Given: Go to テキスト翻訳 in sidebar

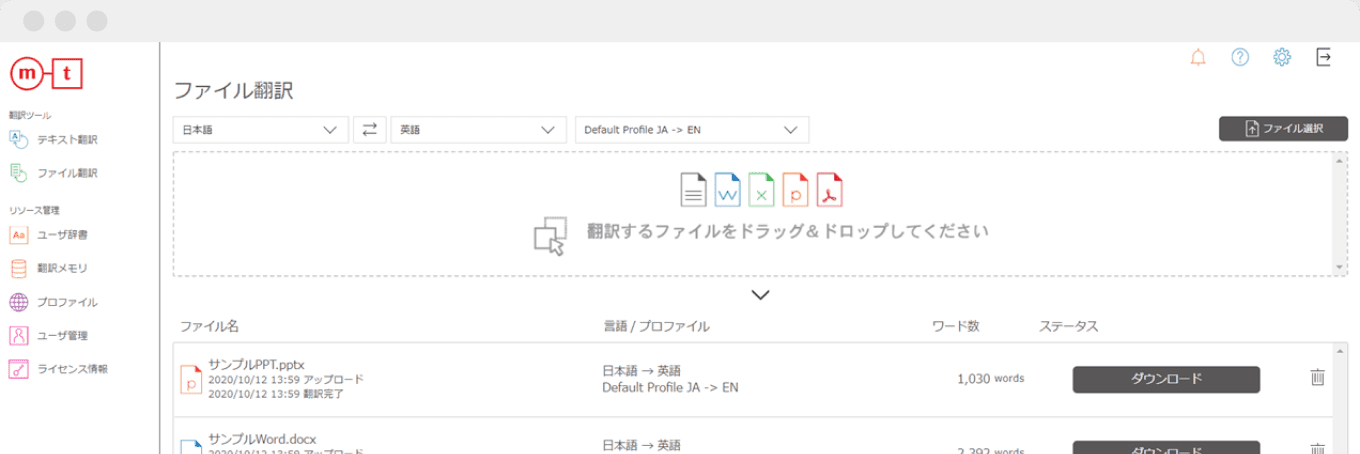Looking at the screenshot, I should coord(66,139).
